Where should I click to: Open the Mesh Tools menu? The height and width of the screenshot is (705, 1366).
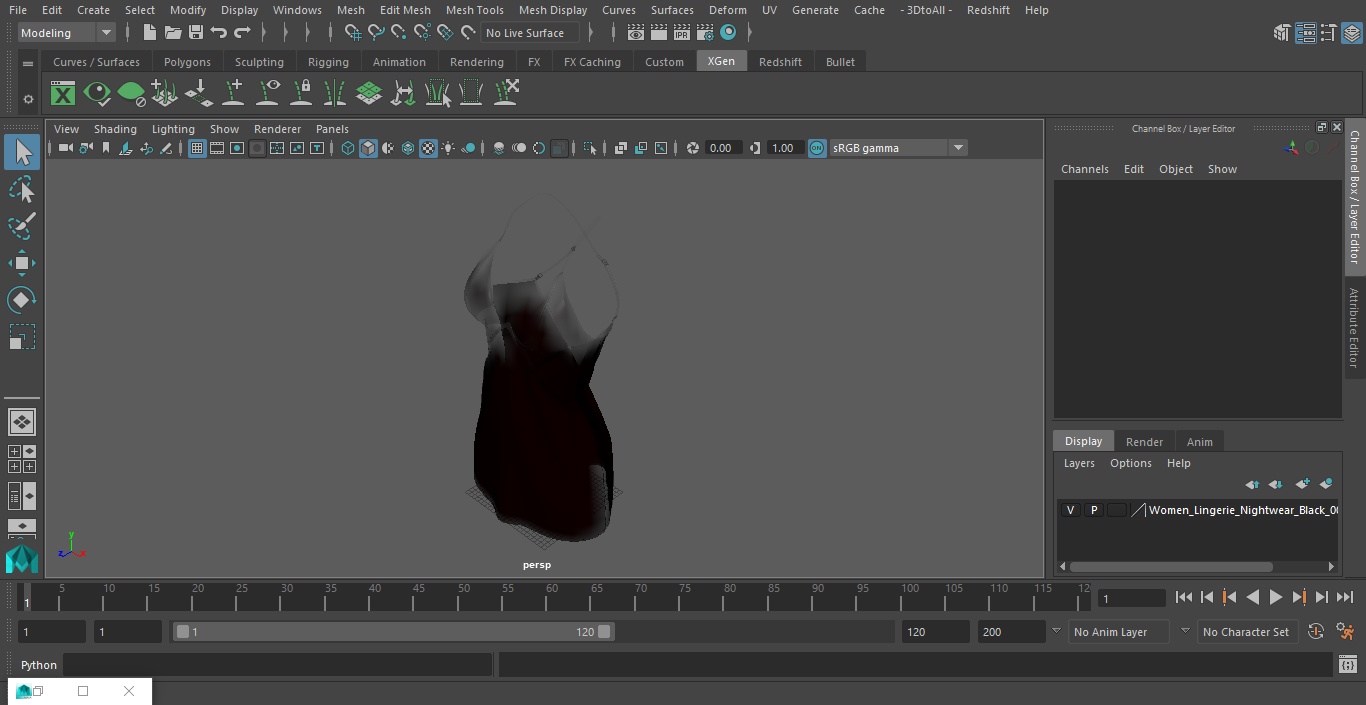pos(474,10)
